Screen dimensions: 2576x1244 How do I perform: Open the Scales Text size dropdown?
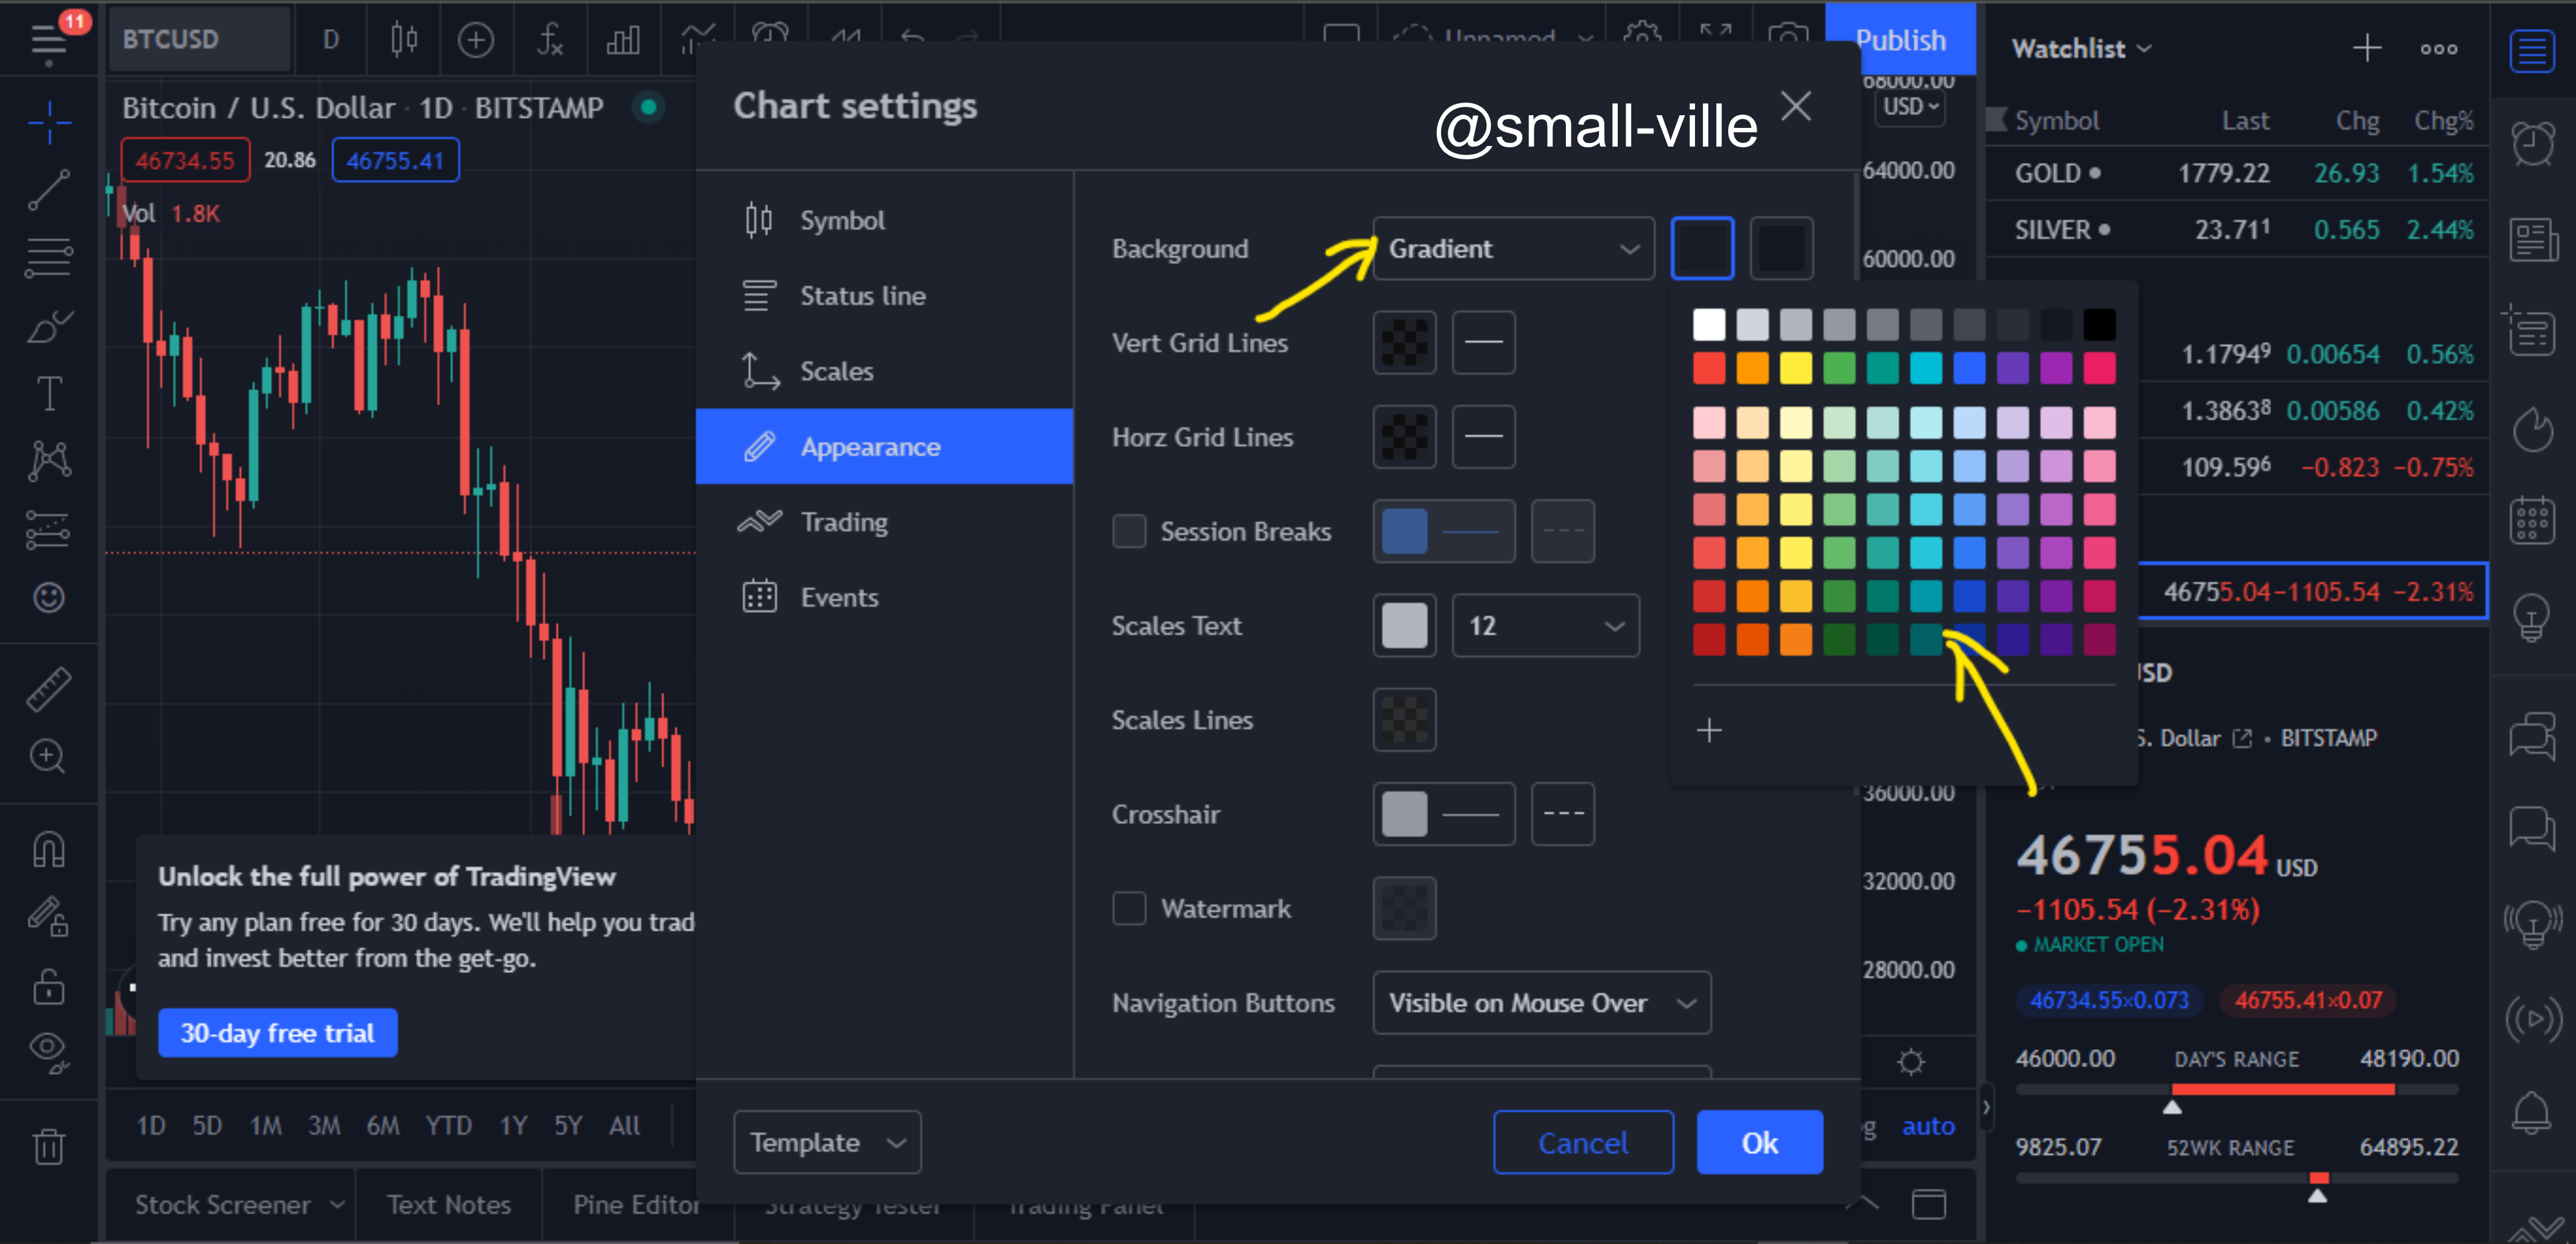pos(1545,625)
